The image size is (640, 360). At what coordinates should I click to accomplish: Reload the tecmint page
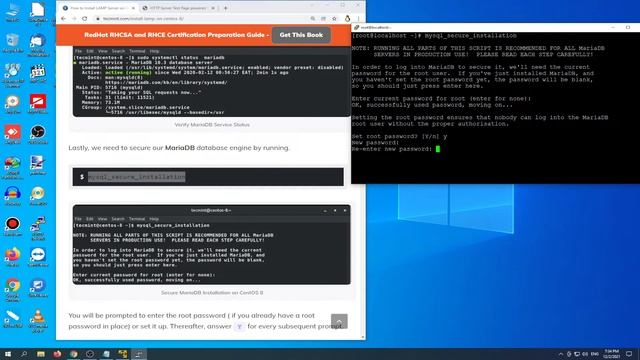pos(84,18)
